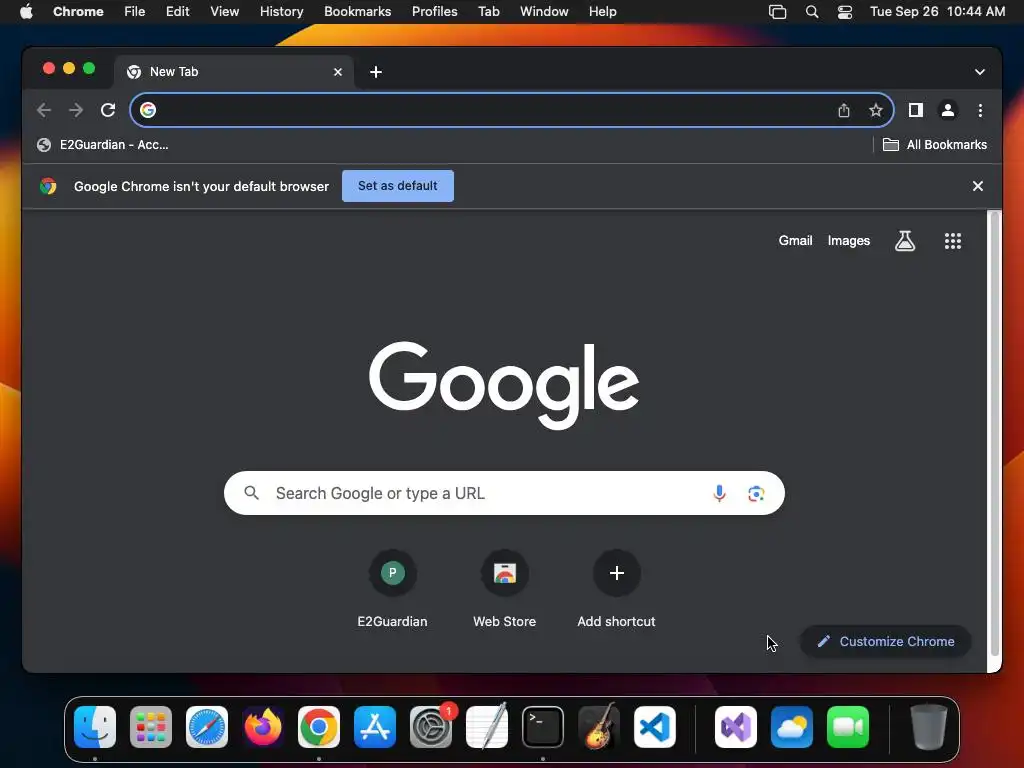This screenshot has width=1024, height=768.
Task: Add a new shortcut tile
Action: [616, 590]
